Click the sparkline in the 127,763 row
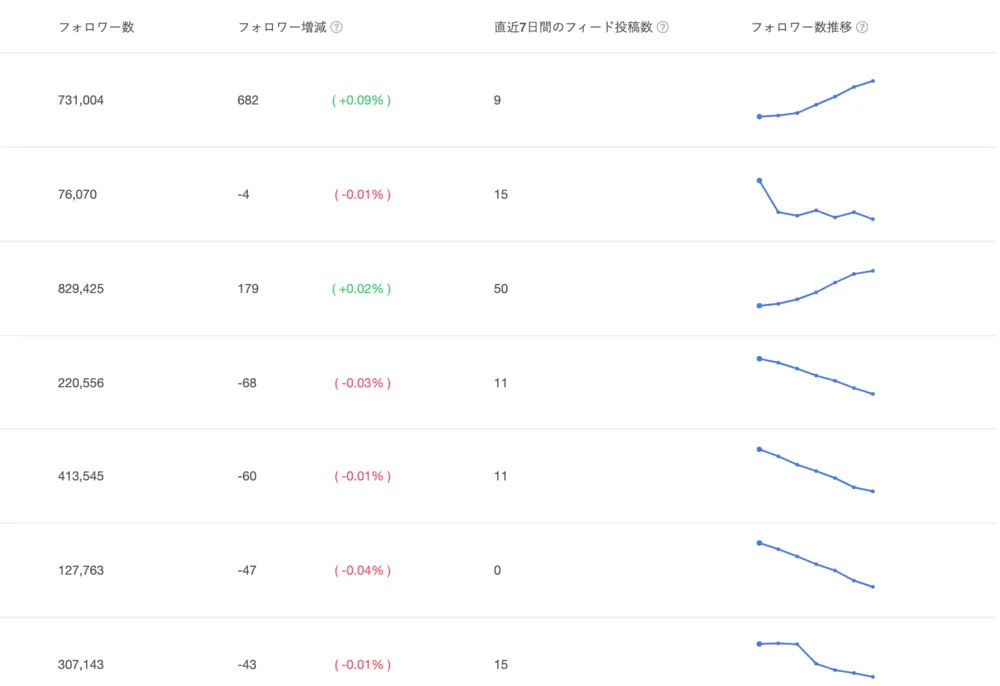 (816, 564)
